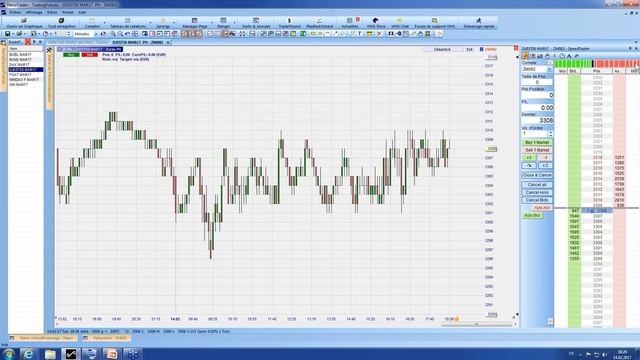This screenshot has width=640, height=360.
Task: Open Ordres & exécutés toolbar item
Action: (256, 23)
